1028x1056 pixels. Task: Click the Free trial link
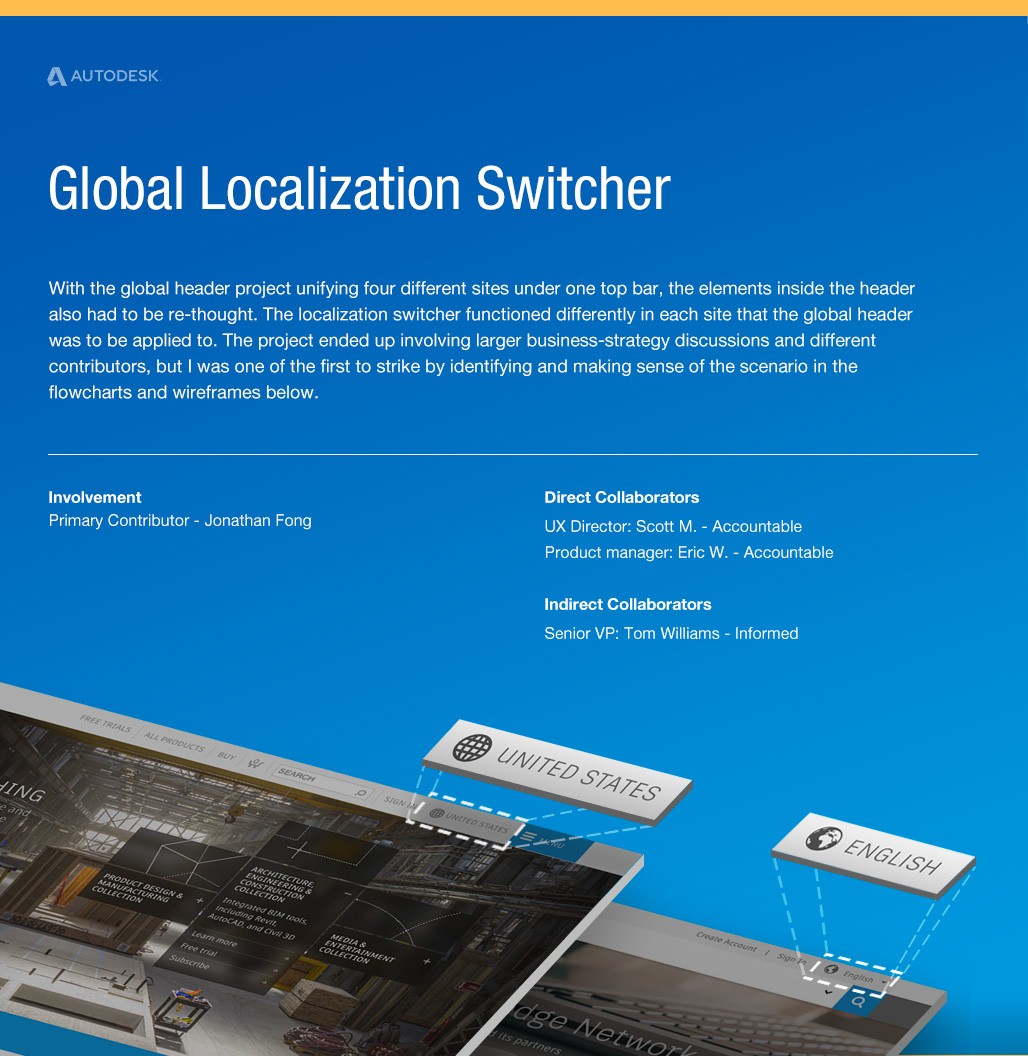(199, 952)
